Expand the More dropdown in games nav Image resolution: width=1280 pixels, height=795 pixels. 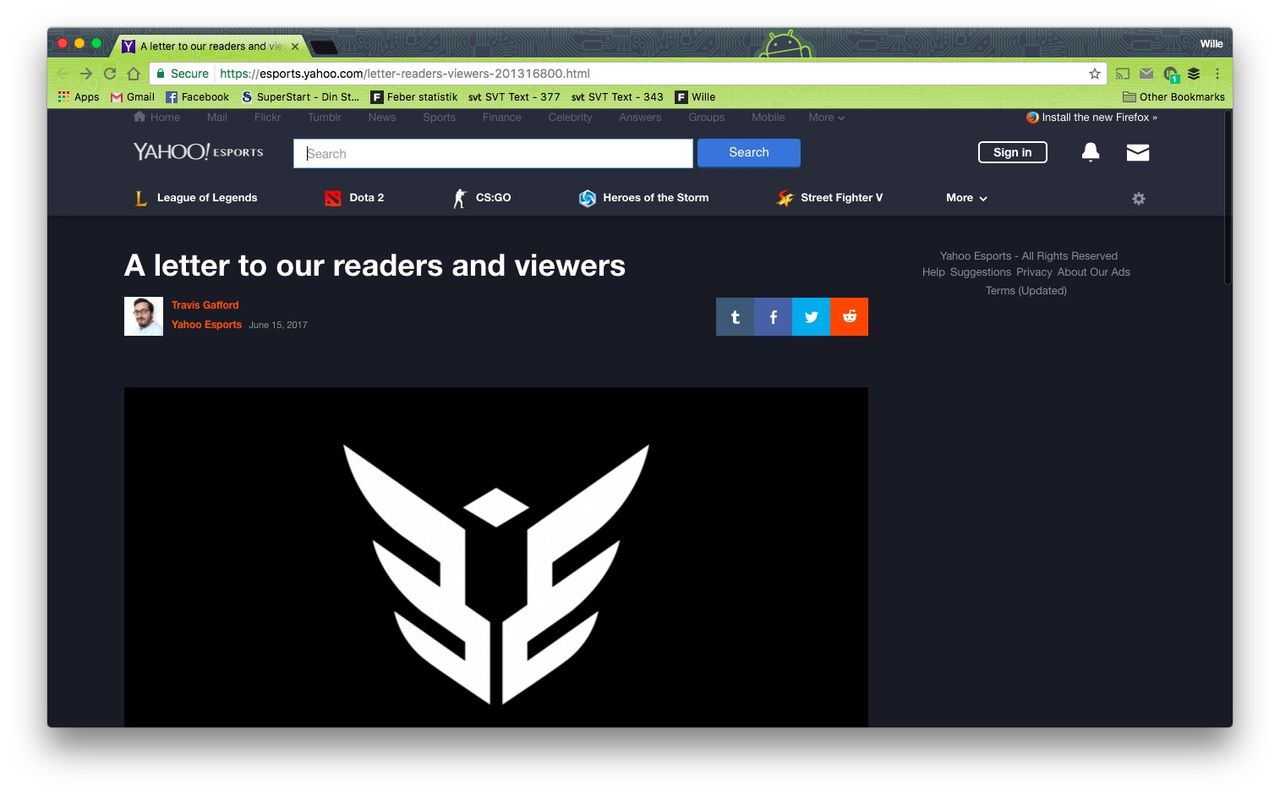click(x=966, y=198)
